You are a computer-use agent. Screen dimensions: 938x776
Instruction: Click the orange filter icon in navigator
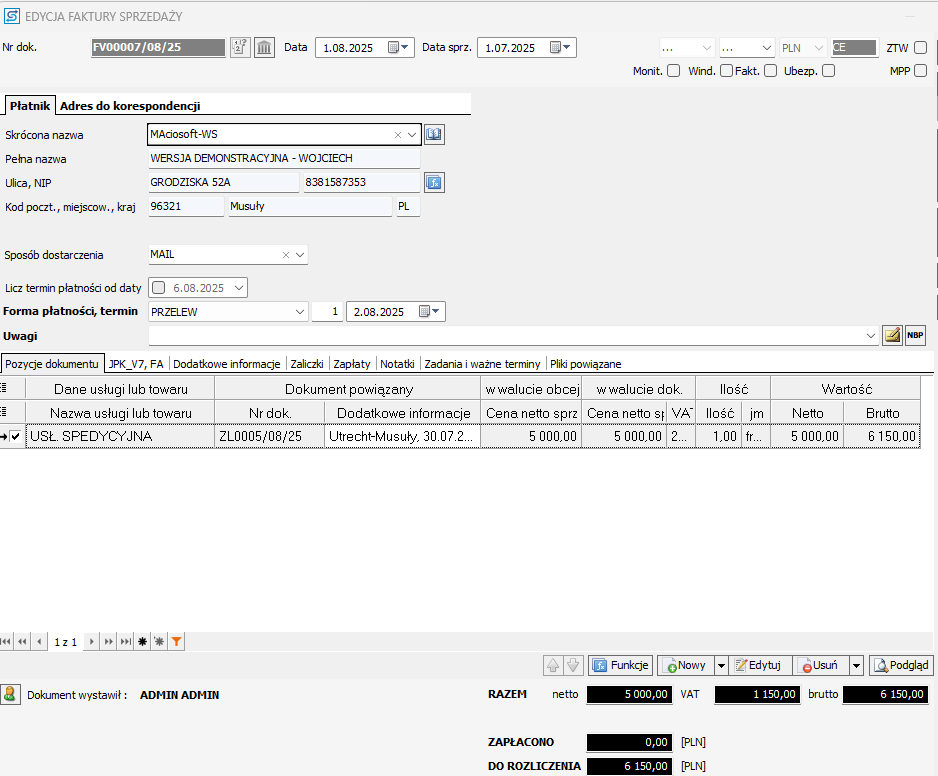pyautogui.click(x=176, y=641)
